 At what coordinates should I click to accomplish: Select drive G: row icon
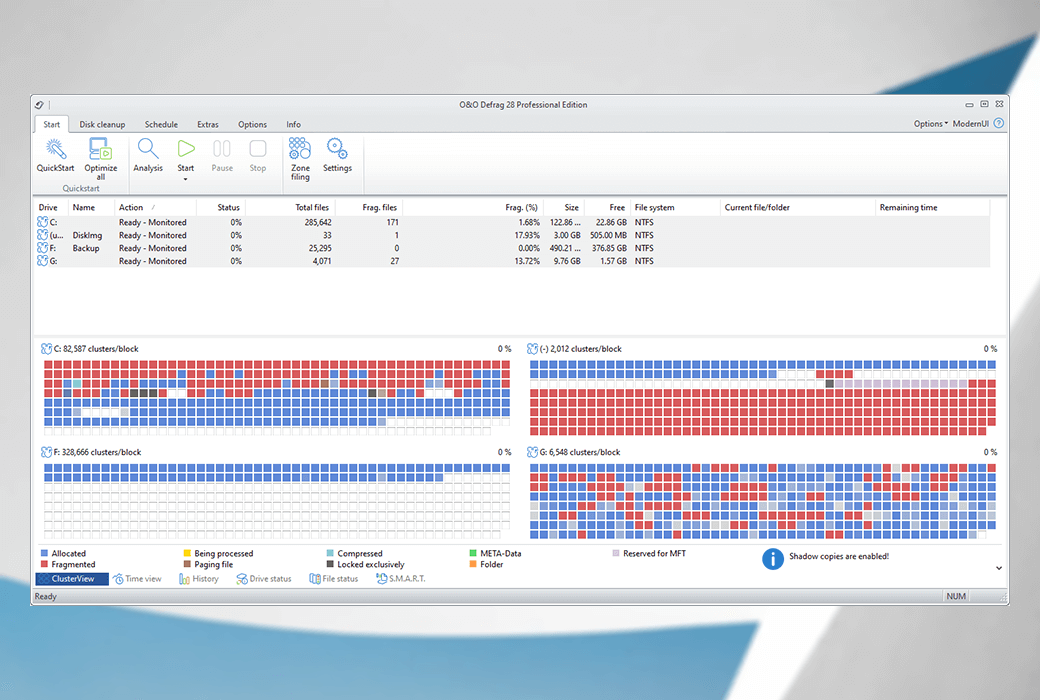[42, 261]
